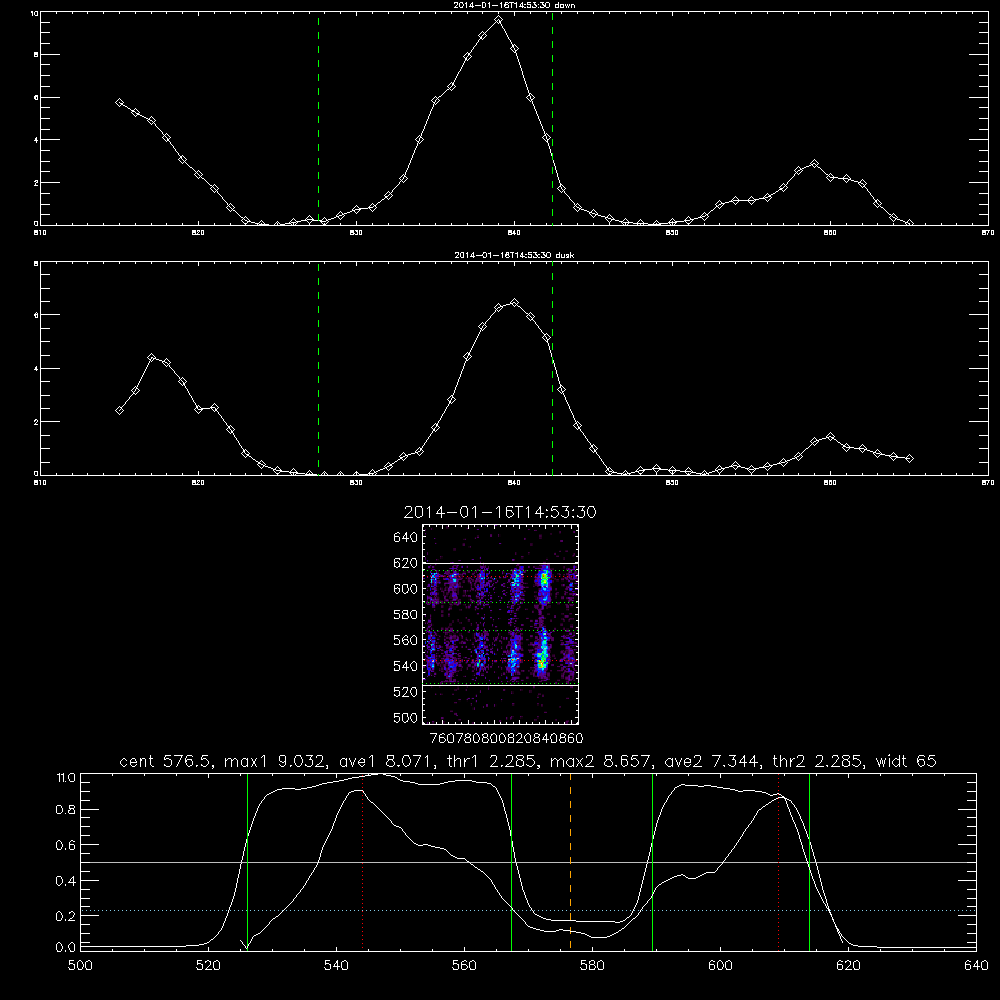Click the dusk plot title text
1000x1000 pixels.
[x=514, y=254]
